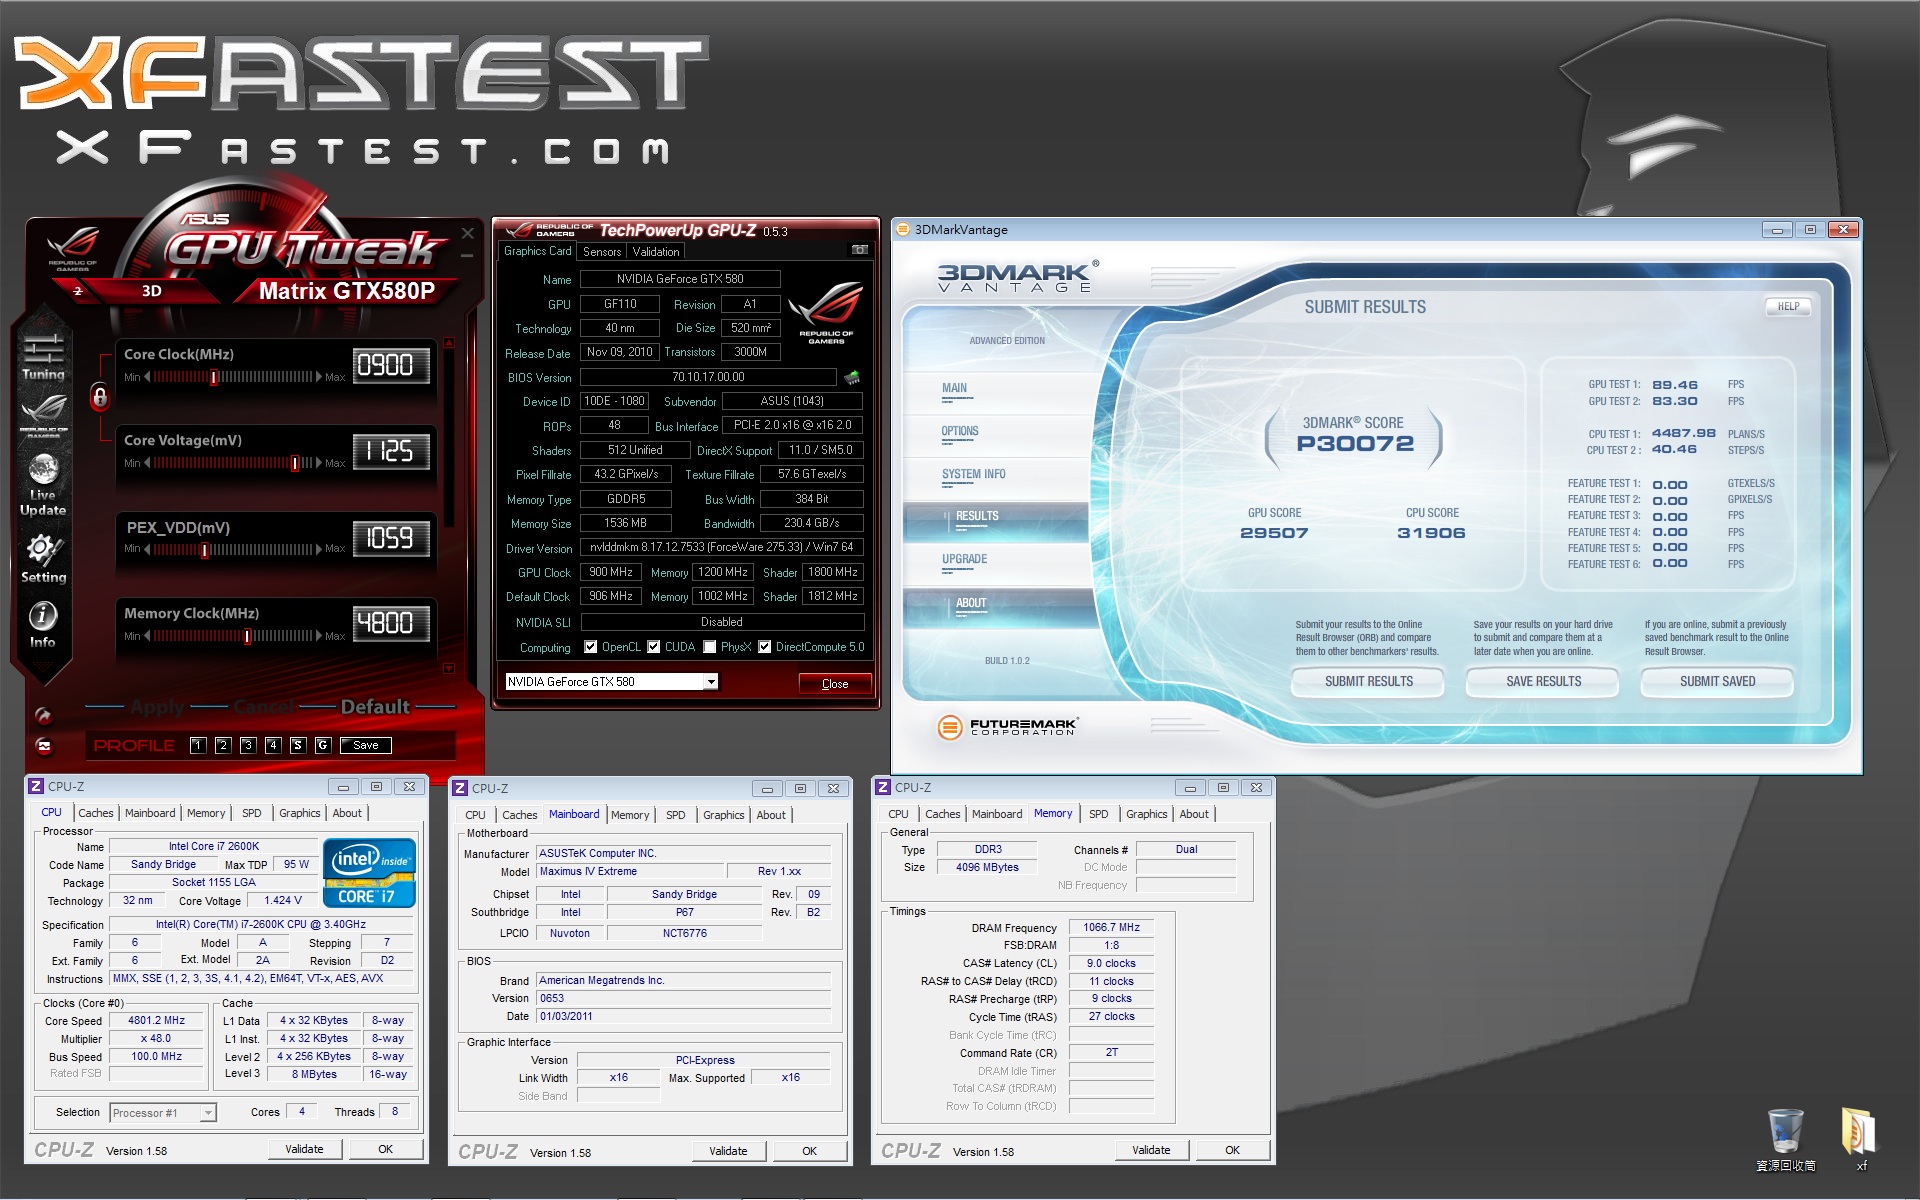Image resolution: width=1920 pixels, height=1200 pixels.
Task: Toggle the PhysX checkbox
Action: click(709, 647)
